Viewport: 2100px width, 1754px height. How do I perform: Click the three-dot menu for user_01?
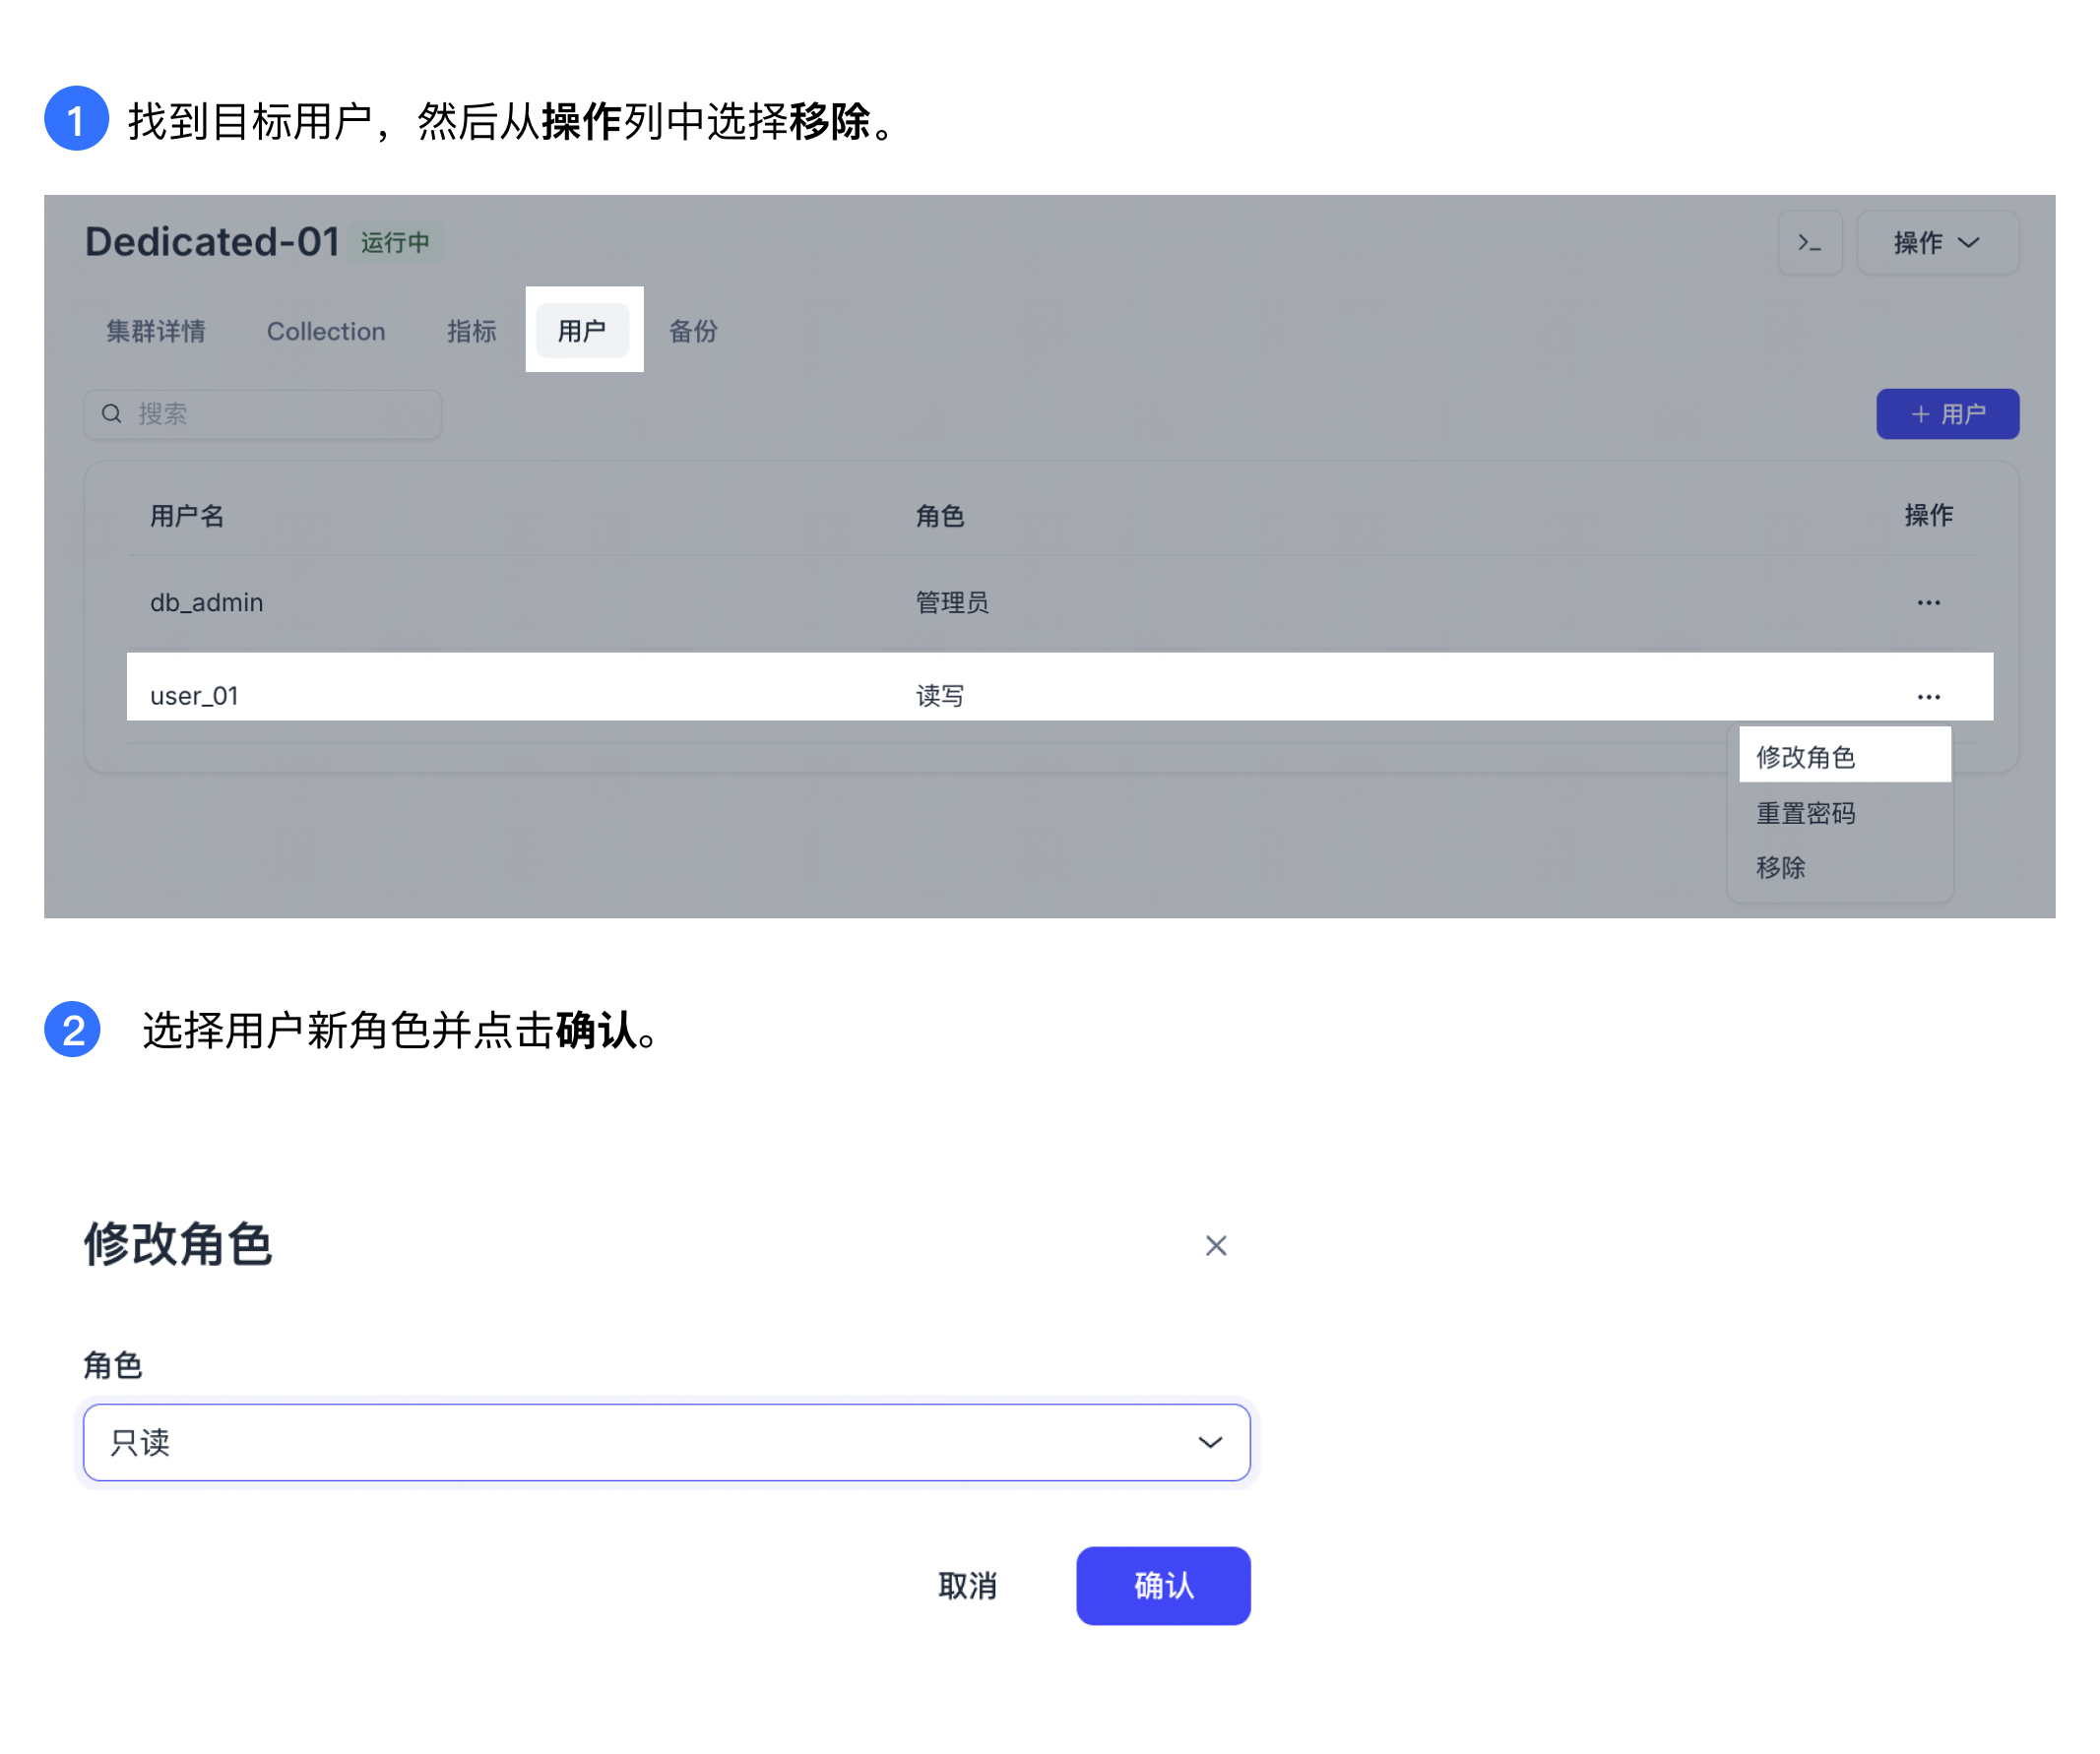click(1928, 697)
